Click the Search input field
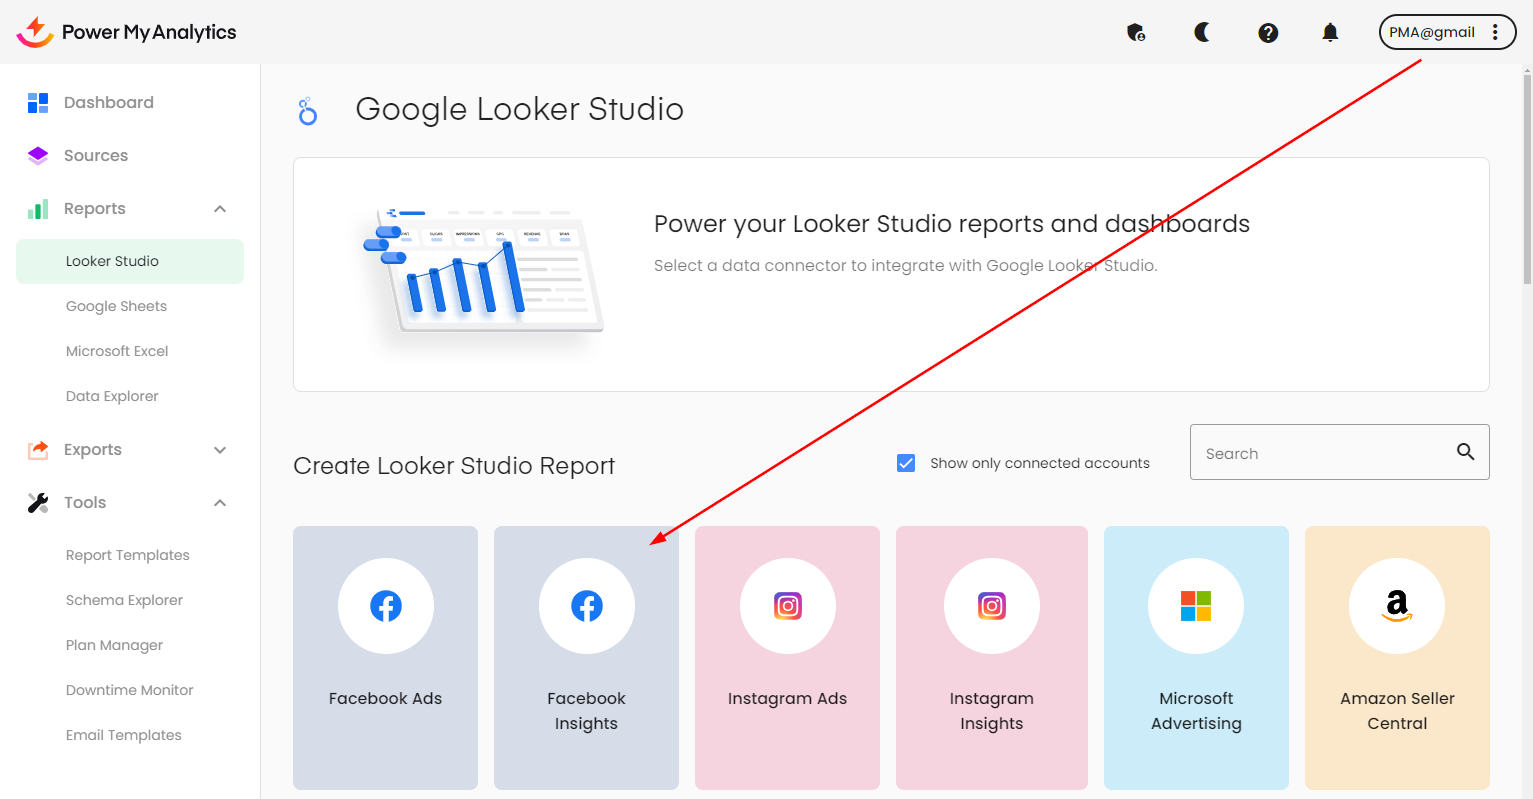 (1320, 453)
